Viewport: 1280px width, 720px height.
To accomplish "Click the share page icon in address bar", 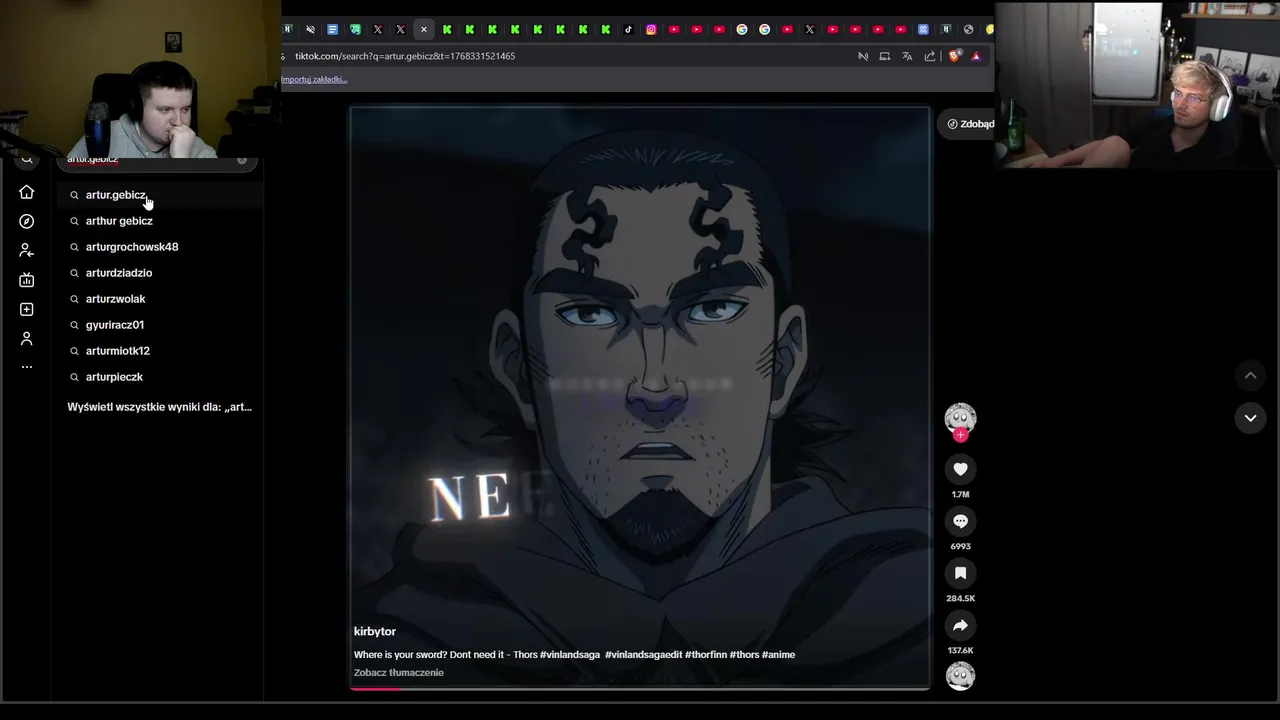I will click(930, 56).
